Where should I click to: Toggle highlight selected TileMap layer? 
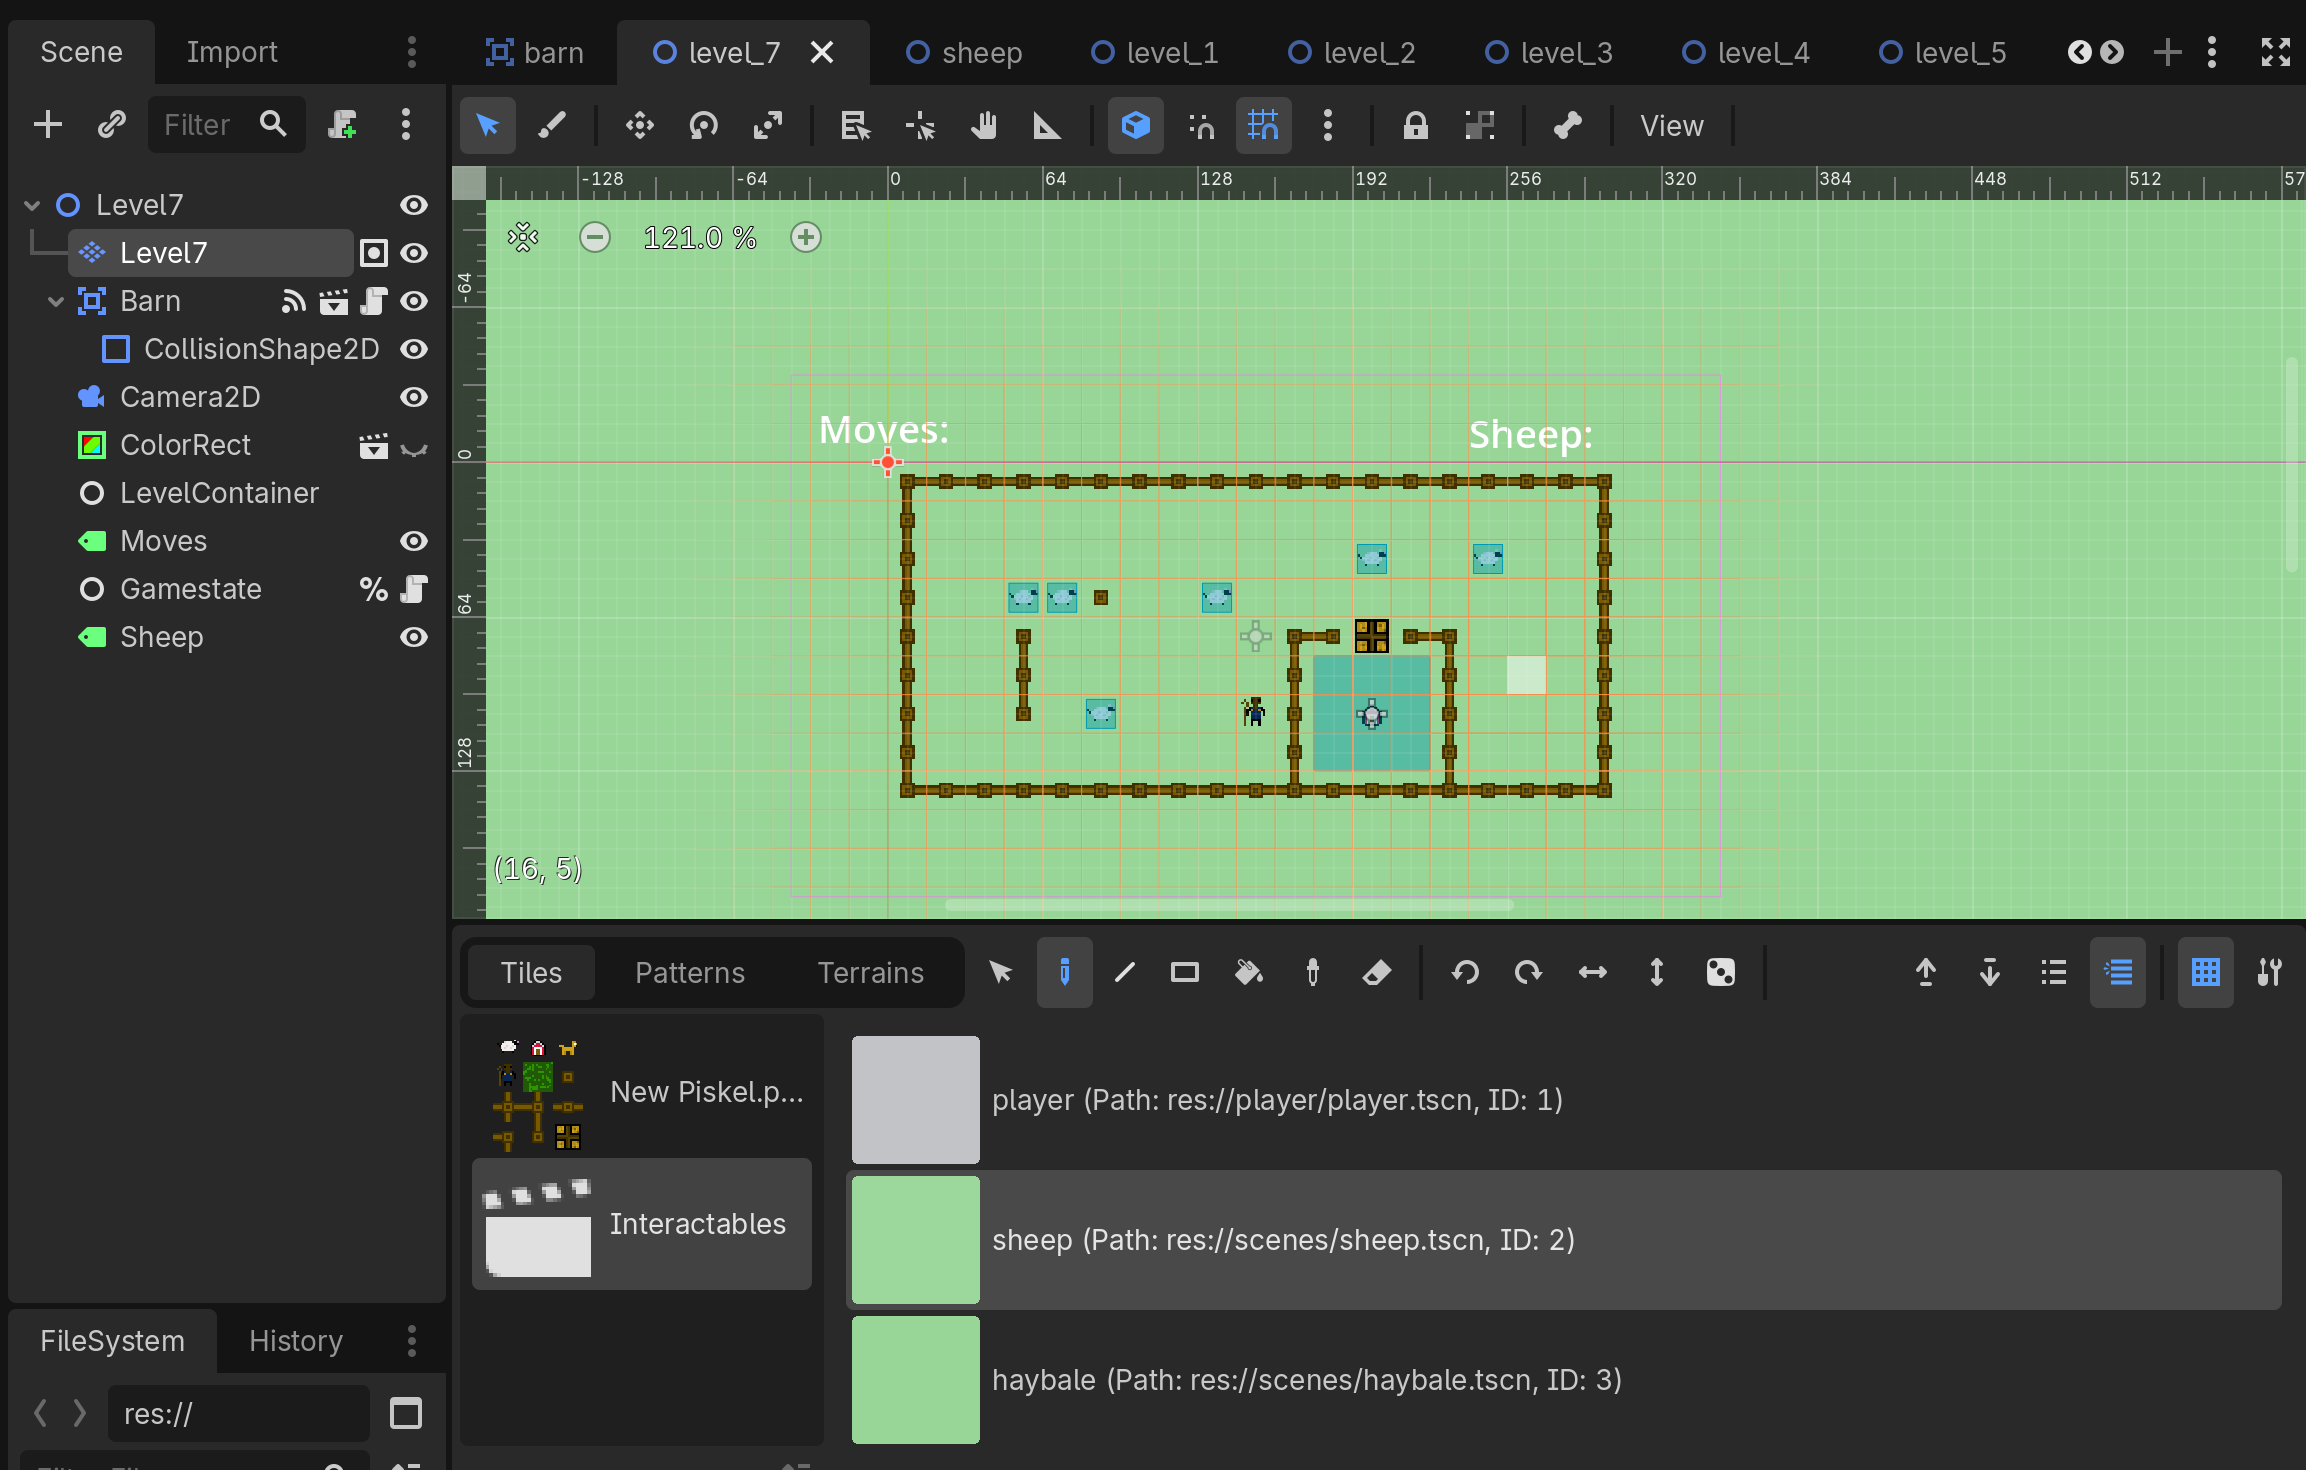[x=2118, y=972]
